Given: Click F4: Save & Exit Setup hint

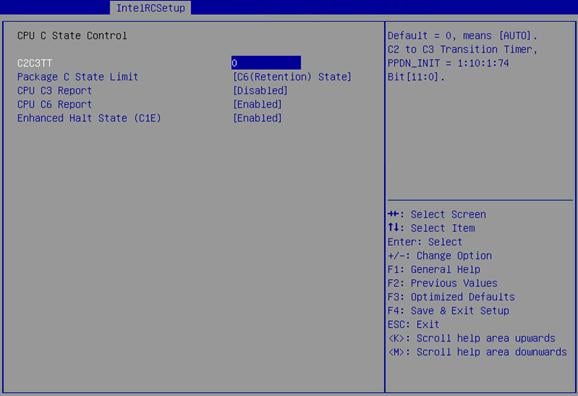Looking at the screenshot, I should [x=448, y=311].
